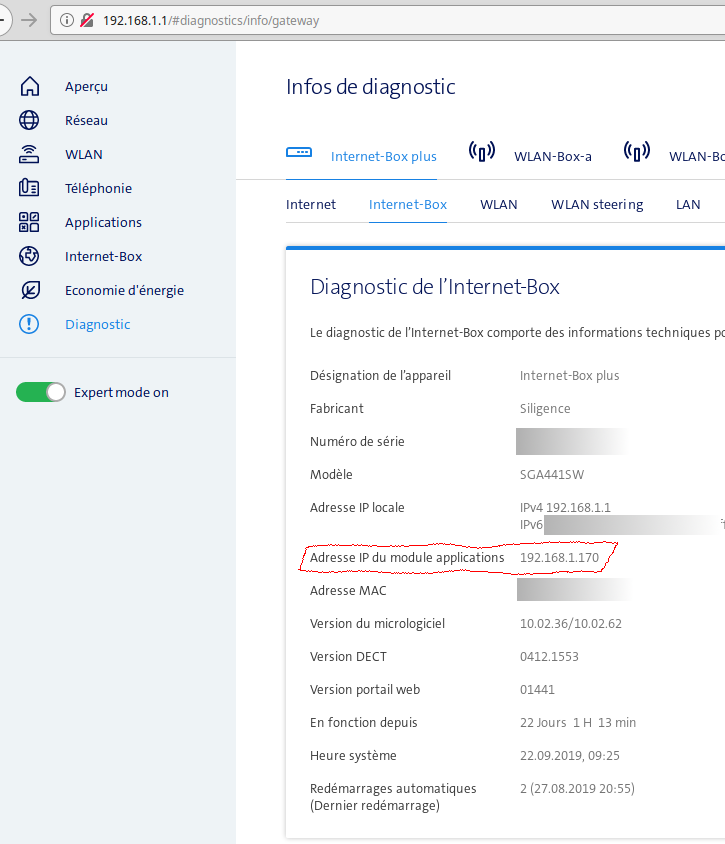The height and width of the screenshot is (844, 725).
Task: Click the Applications grid icon
Action: [30, 223]
